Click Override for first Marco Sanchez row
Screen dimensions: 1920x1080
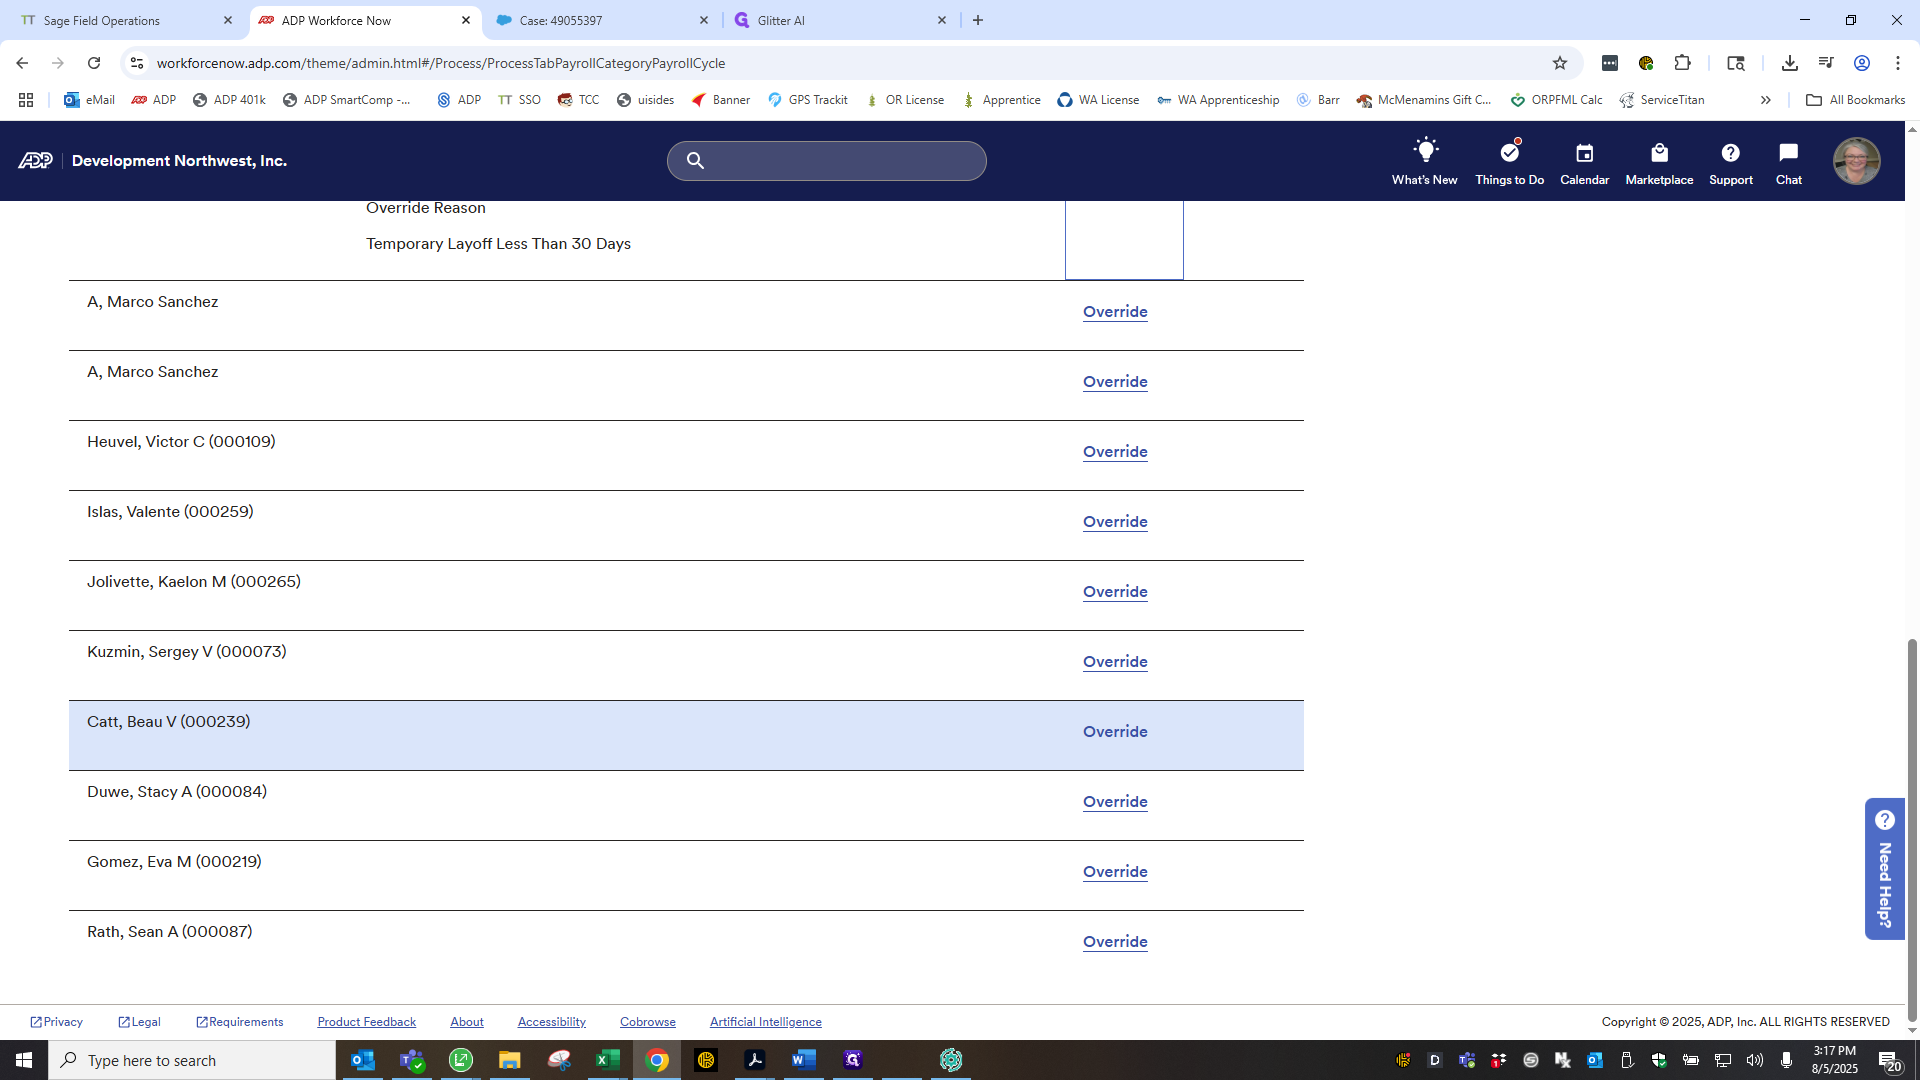pos(1115,312)
